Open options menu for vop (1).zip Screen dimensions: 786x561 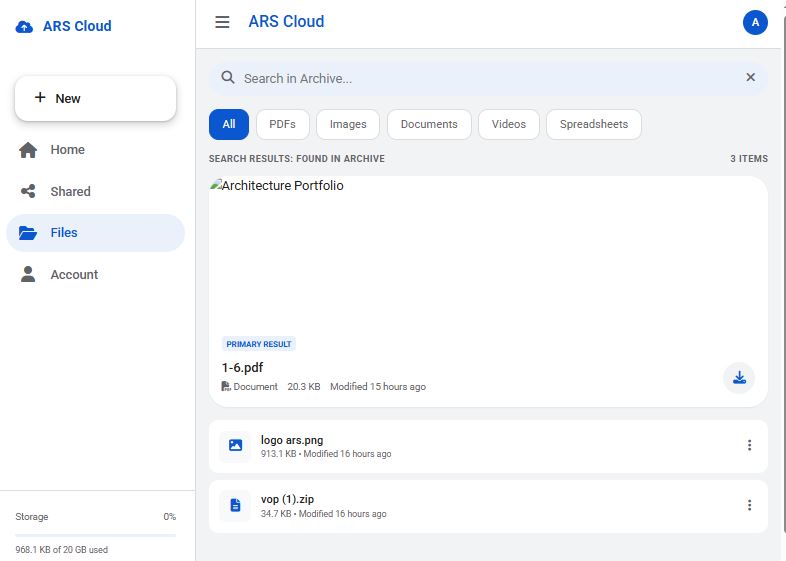749,505
